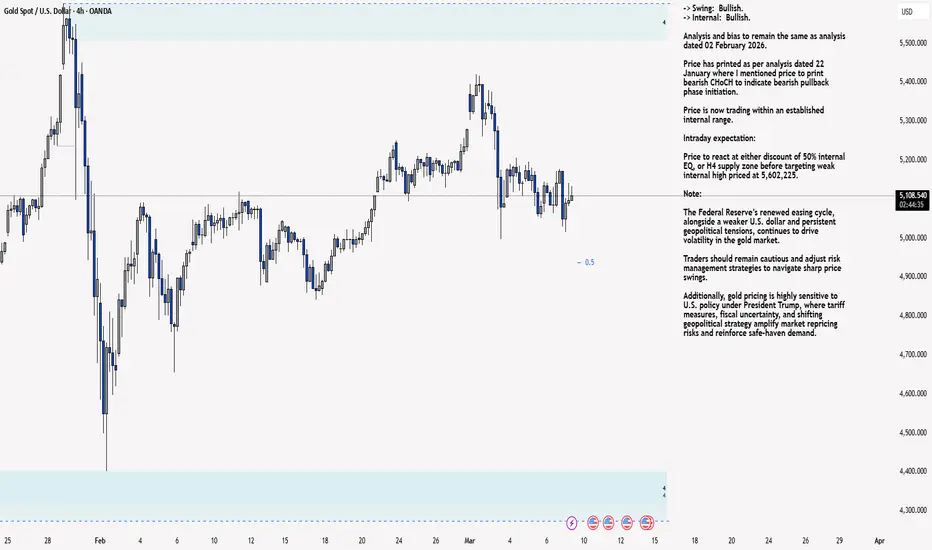The height and width of the screenshot is (550, 932).
Task: Select the 'Traders should remain cautious' paragraph
Action: 761,268
